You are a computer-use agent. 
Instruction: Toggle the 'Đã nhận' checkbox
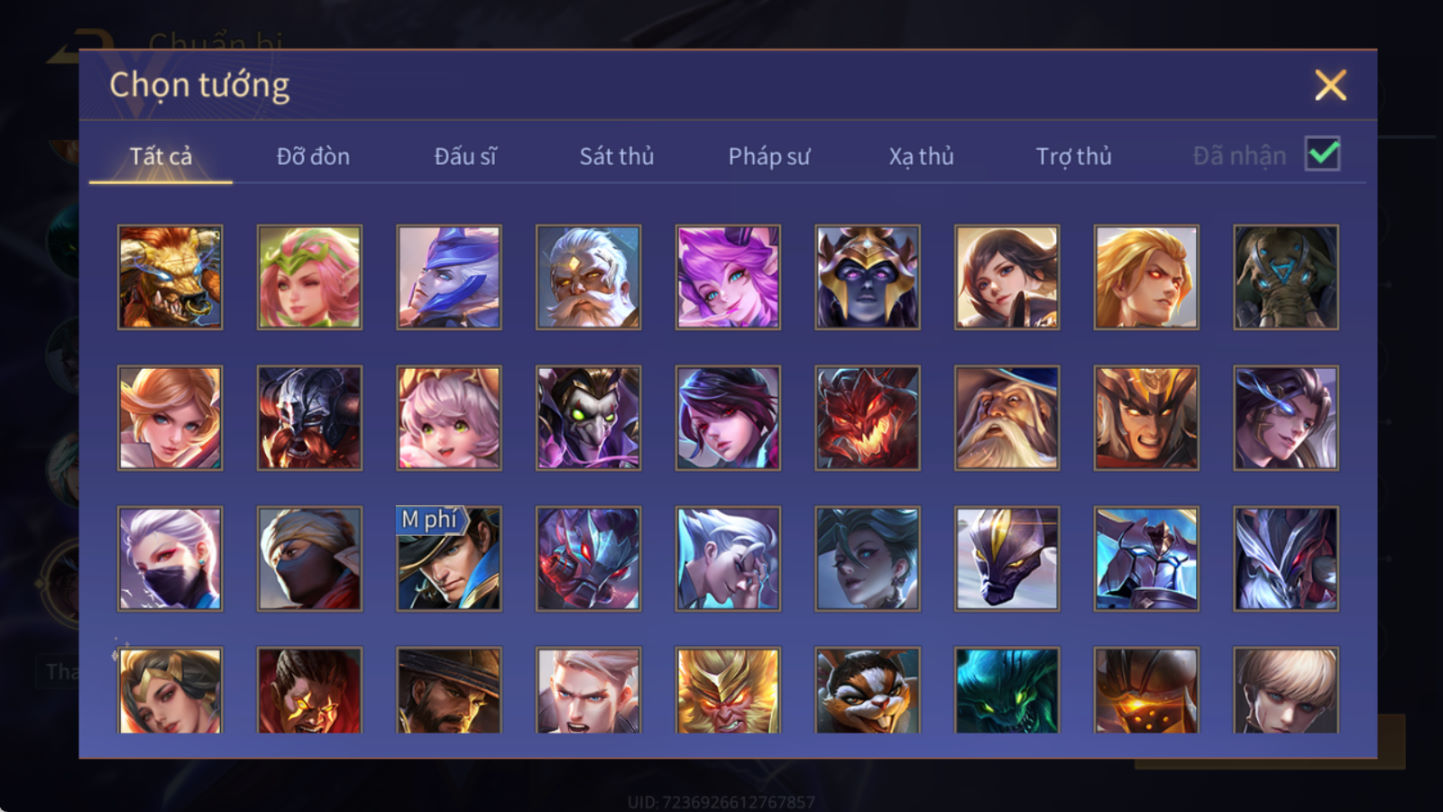1322,155
